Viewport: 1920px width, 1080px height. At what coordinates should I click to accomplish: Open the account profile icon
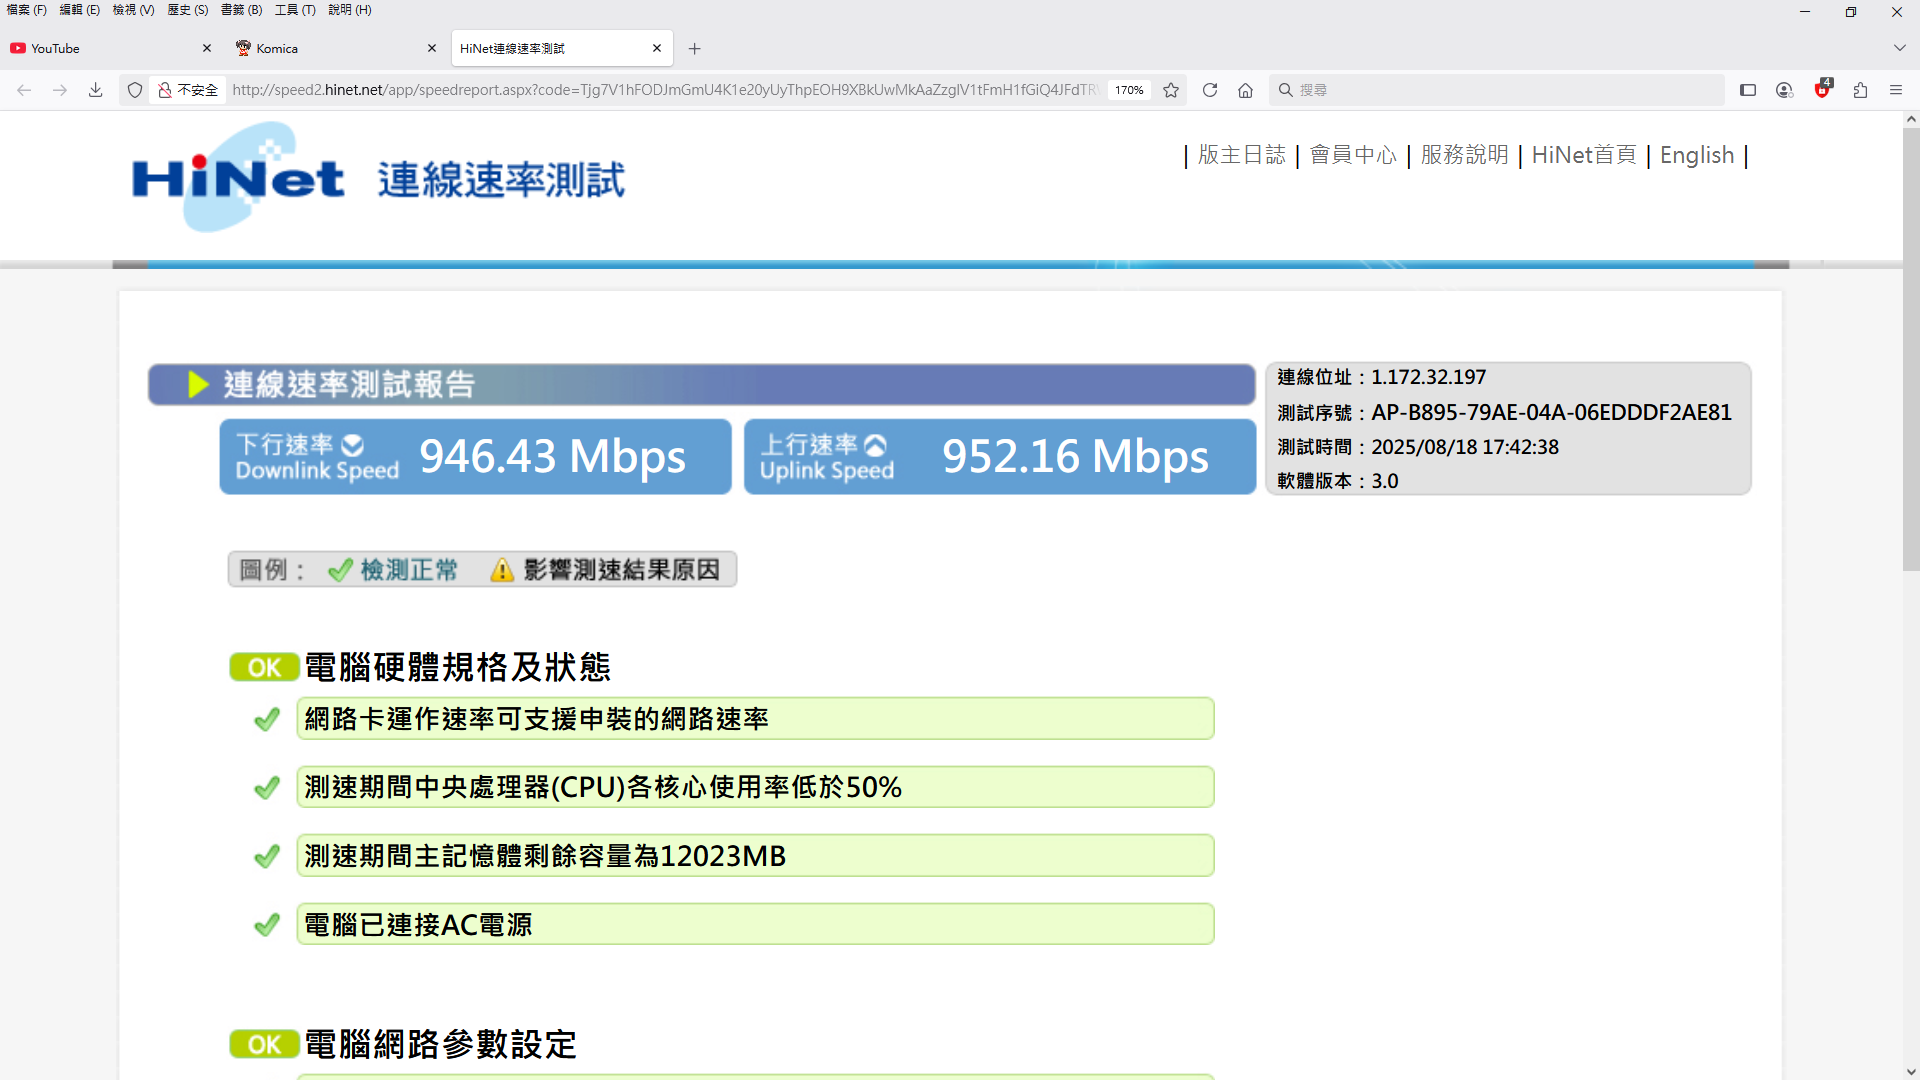pyautogui.click(x=1784, y=90)
